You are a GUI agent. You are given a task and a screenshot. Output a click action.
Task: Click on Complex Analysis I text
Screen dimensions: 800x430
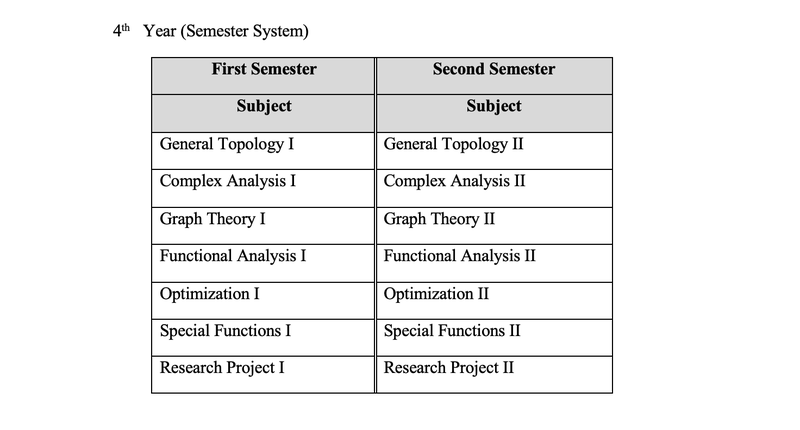228,182
